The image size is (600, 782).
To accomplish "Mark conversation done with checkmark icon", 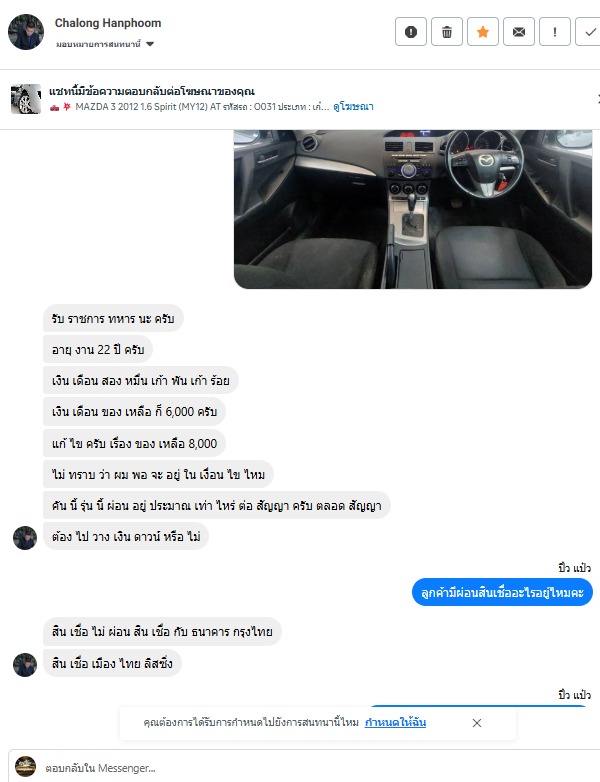I will click(x=589, y=32).
